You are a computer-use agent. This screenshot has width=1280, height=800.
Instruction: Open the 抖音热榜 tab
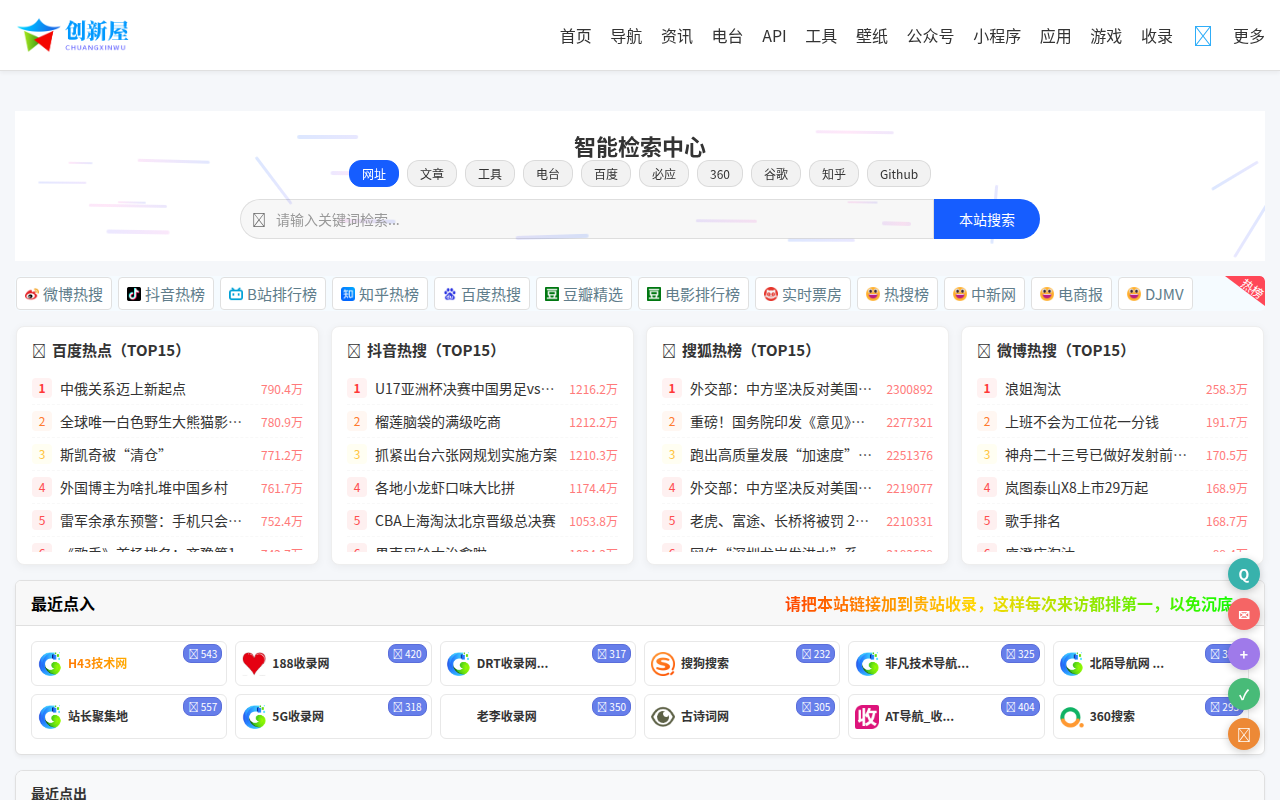(x=166, y=294)
